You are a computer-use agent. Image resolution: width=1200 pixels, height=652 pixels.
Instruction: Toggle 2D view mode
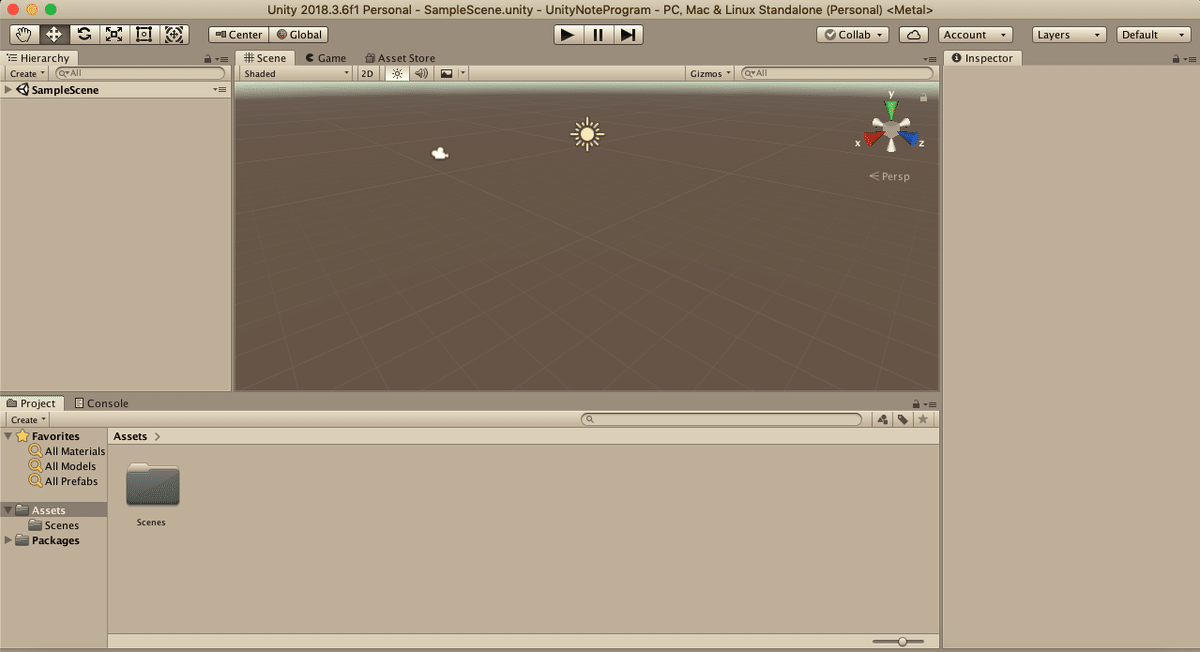click(x=368, y=73)
